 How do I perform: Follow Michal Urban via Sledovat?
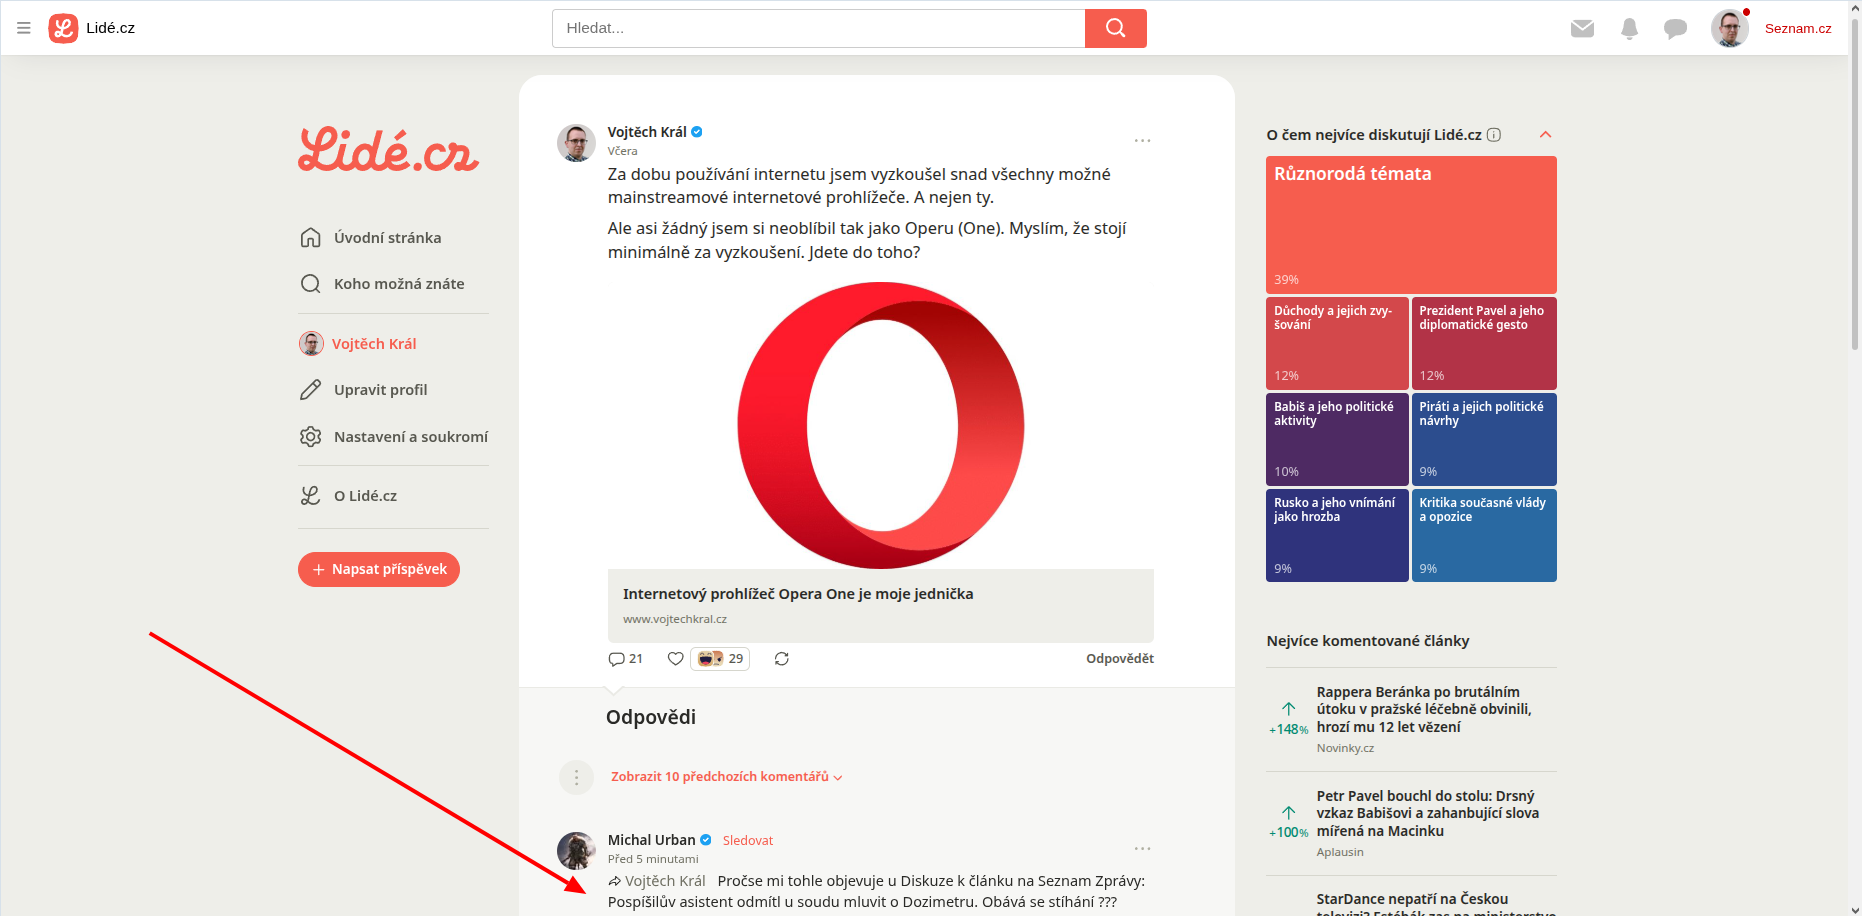point(747,841)
